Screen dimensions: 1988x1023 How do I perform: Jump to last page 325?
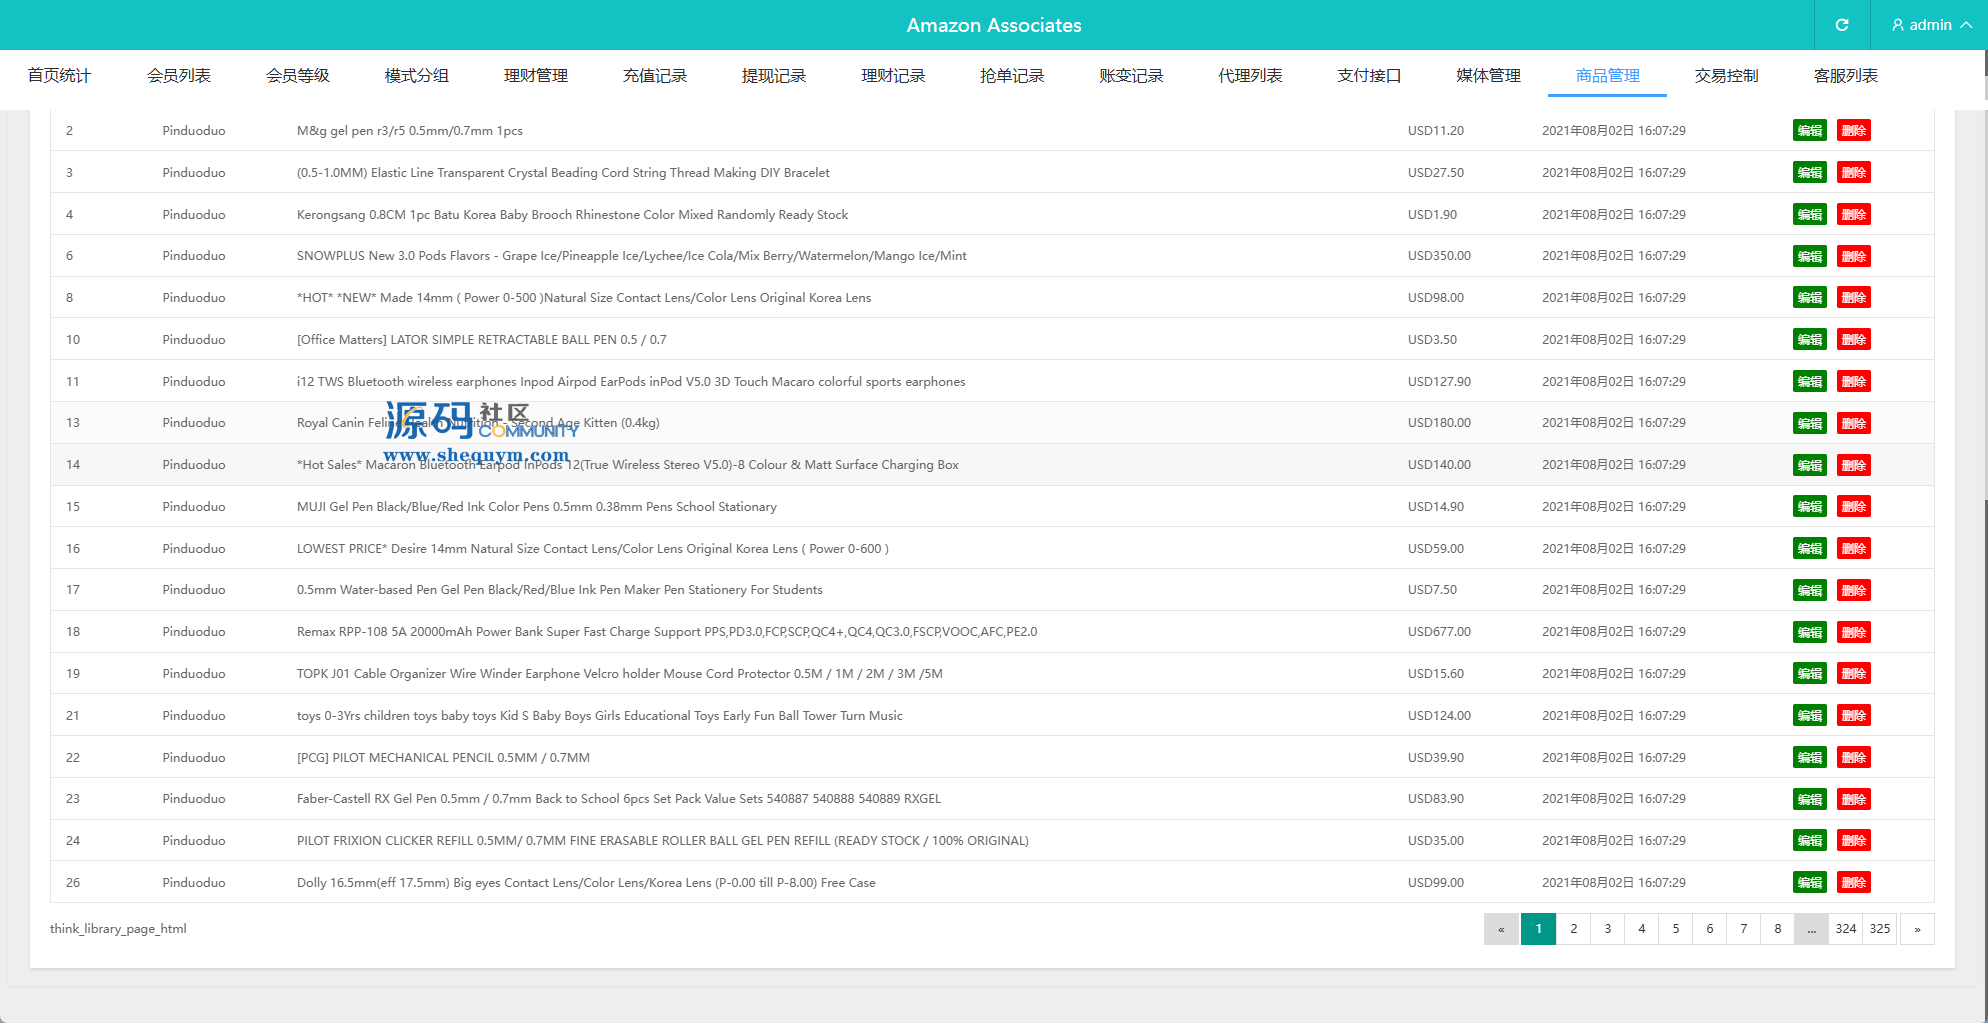tap(1879, 929)
